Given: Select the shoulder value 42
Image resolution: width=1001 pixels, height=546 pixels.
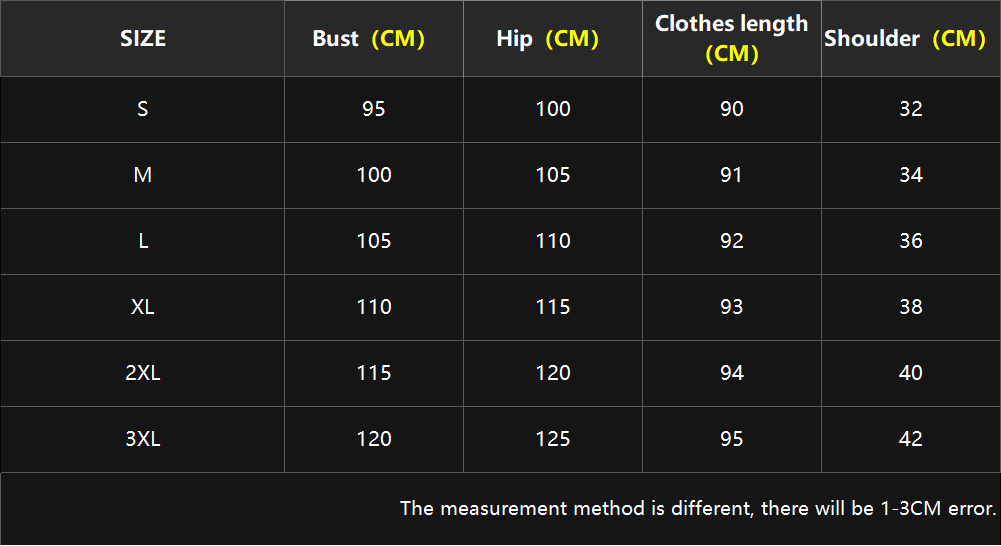Looking at the screenshot, I should [x=911, y=439].
